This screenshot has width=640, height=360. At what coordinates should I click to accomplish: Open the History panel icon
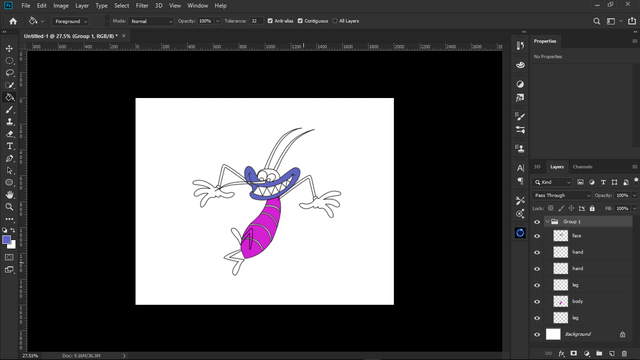[x=520, y=46]
